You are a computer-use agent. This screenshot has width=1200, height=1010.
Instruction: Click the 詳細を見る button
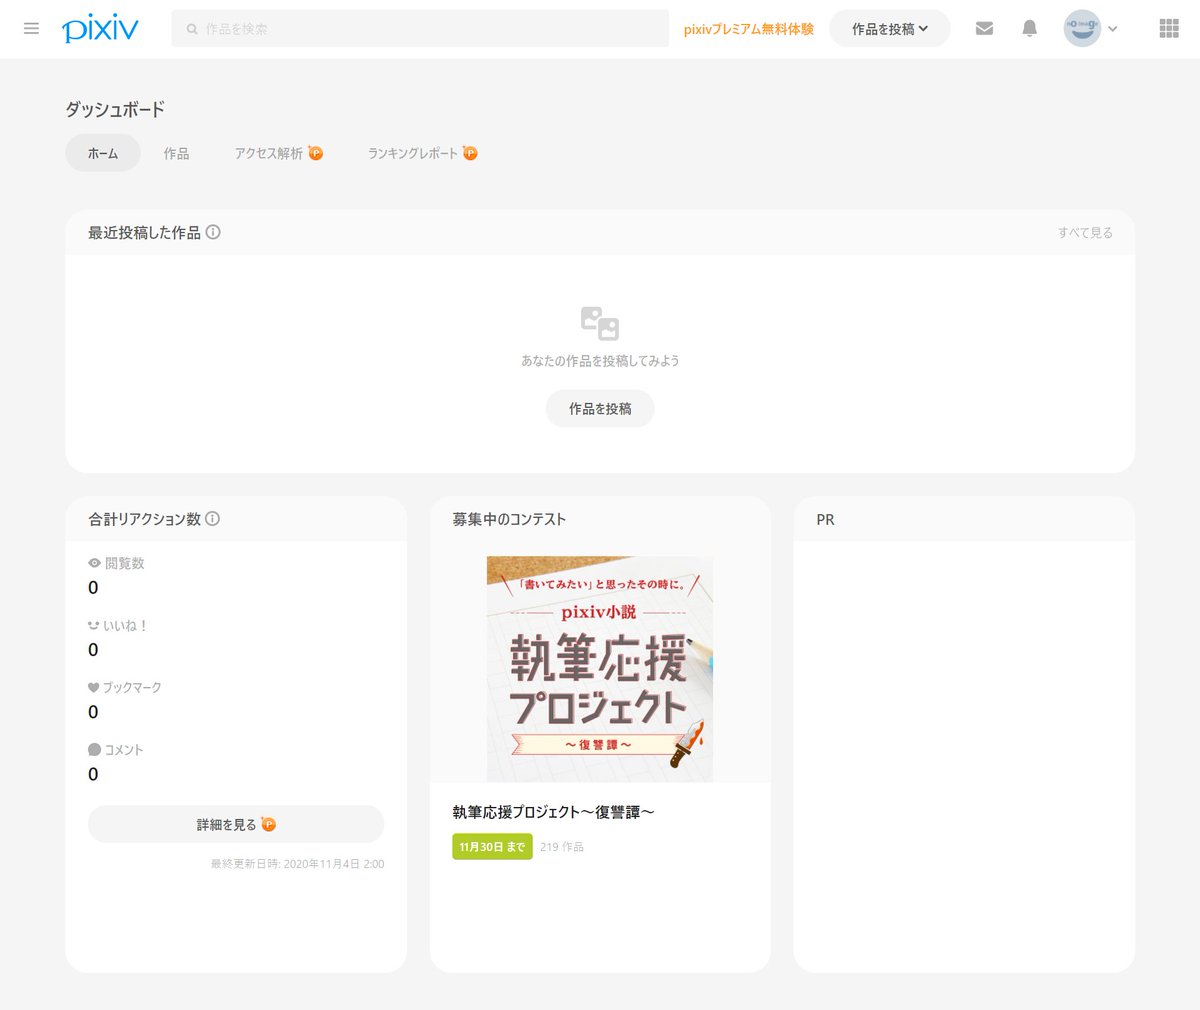point(236,824)
